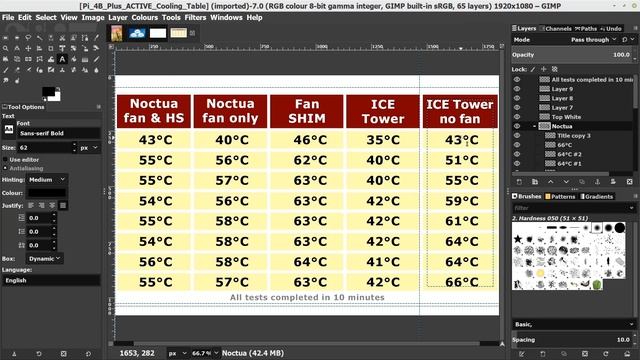This screenshot has width=640, height=360.
Task: Hide the Layer 9 layer
Action: pyautogui.click(x=517, y=89)
